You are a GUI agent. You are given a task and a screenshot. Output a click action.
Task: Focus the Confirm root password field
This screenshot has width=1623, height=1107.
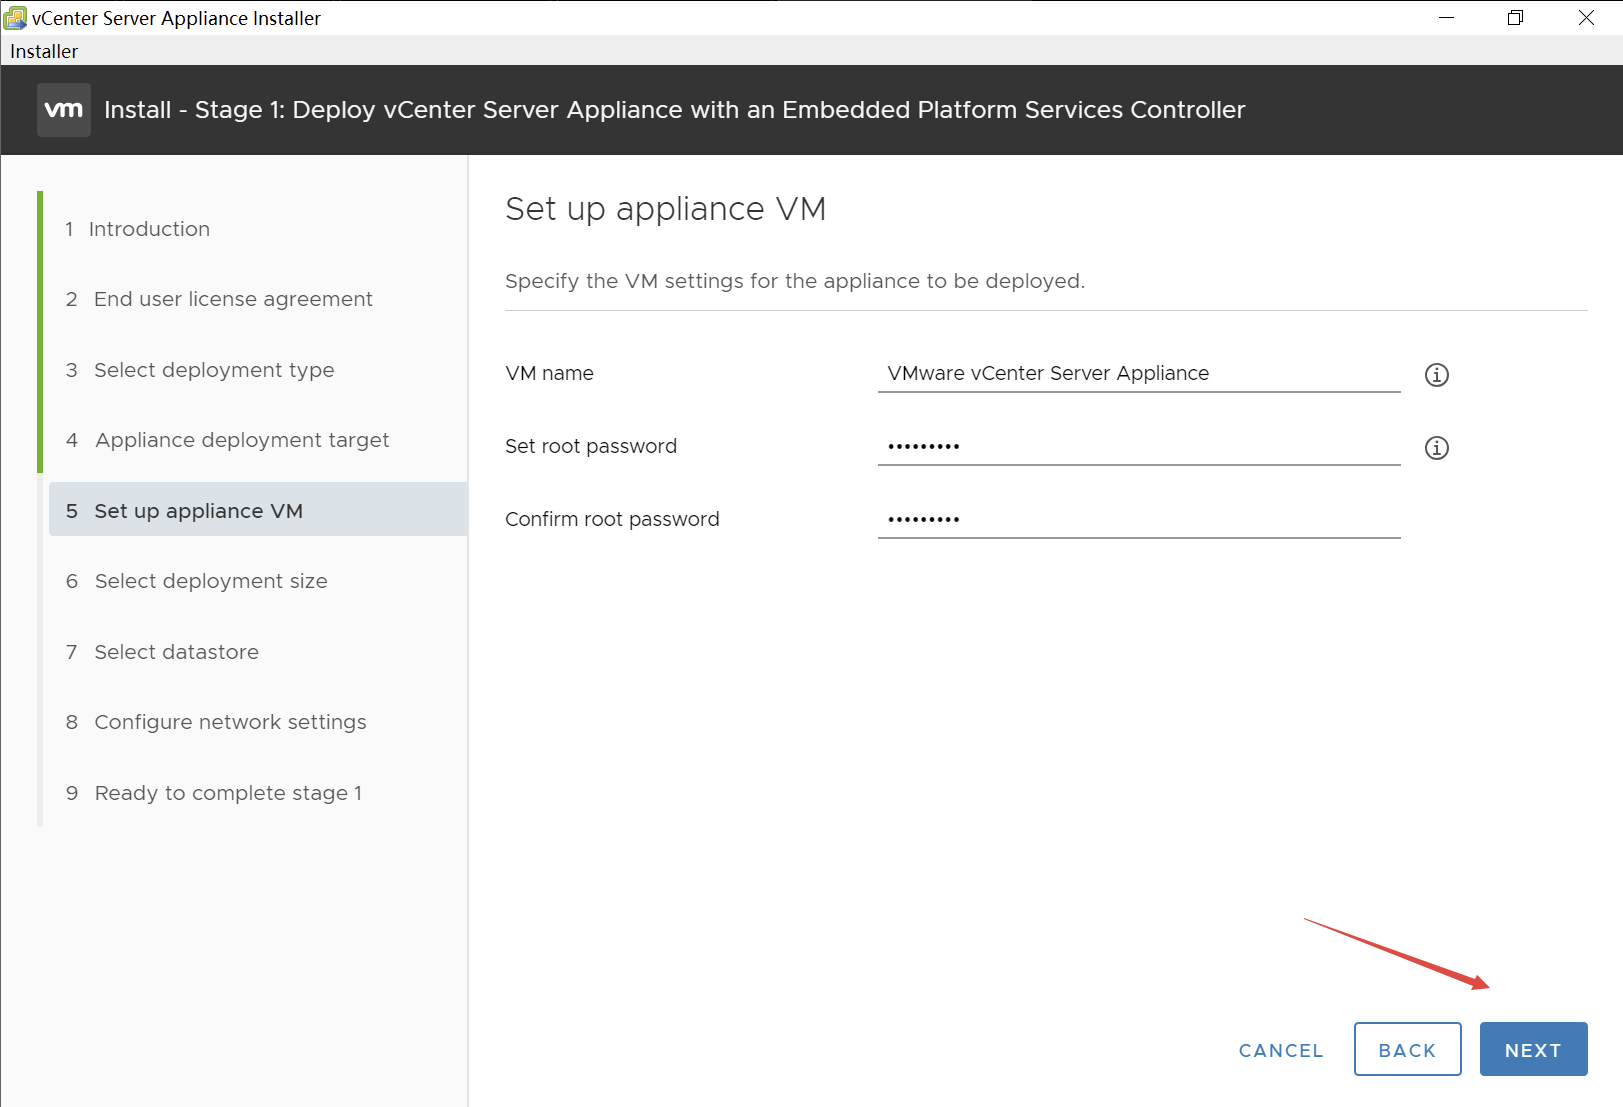click(1139, 520)
